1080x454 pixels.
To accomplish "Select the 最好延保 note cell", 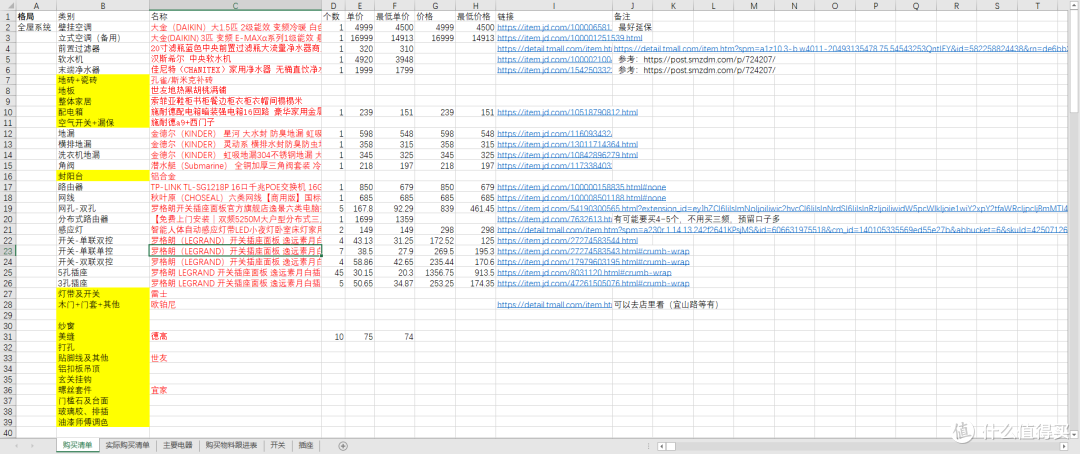I will 632,27.
